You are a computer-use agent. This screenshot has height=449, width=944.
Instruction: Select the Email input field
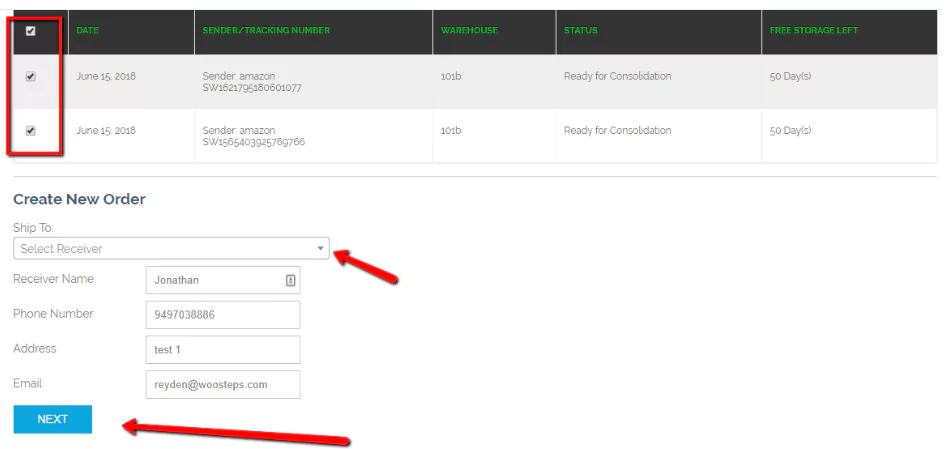[x=222, y=385]
